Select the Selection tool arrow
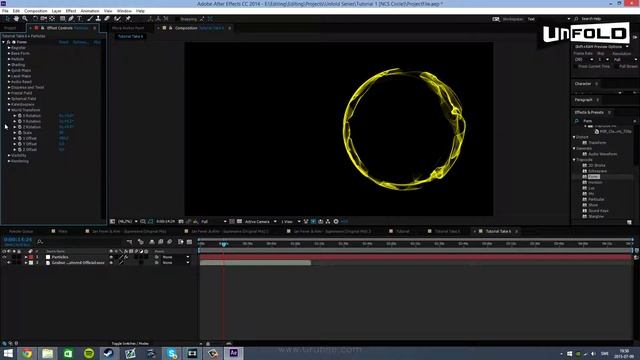 (7, 19)
